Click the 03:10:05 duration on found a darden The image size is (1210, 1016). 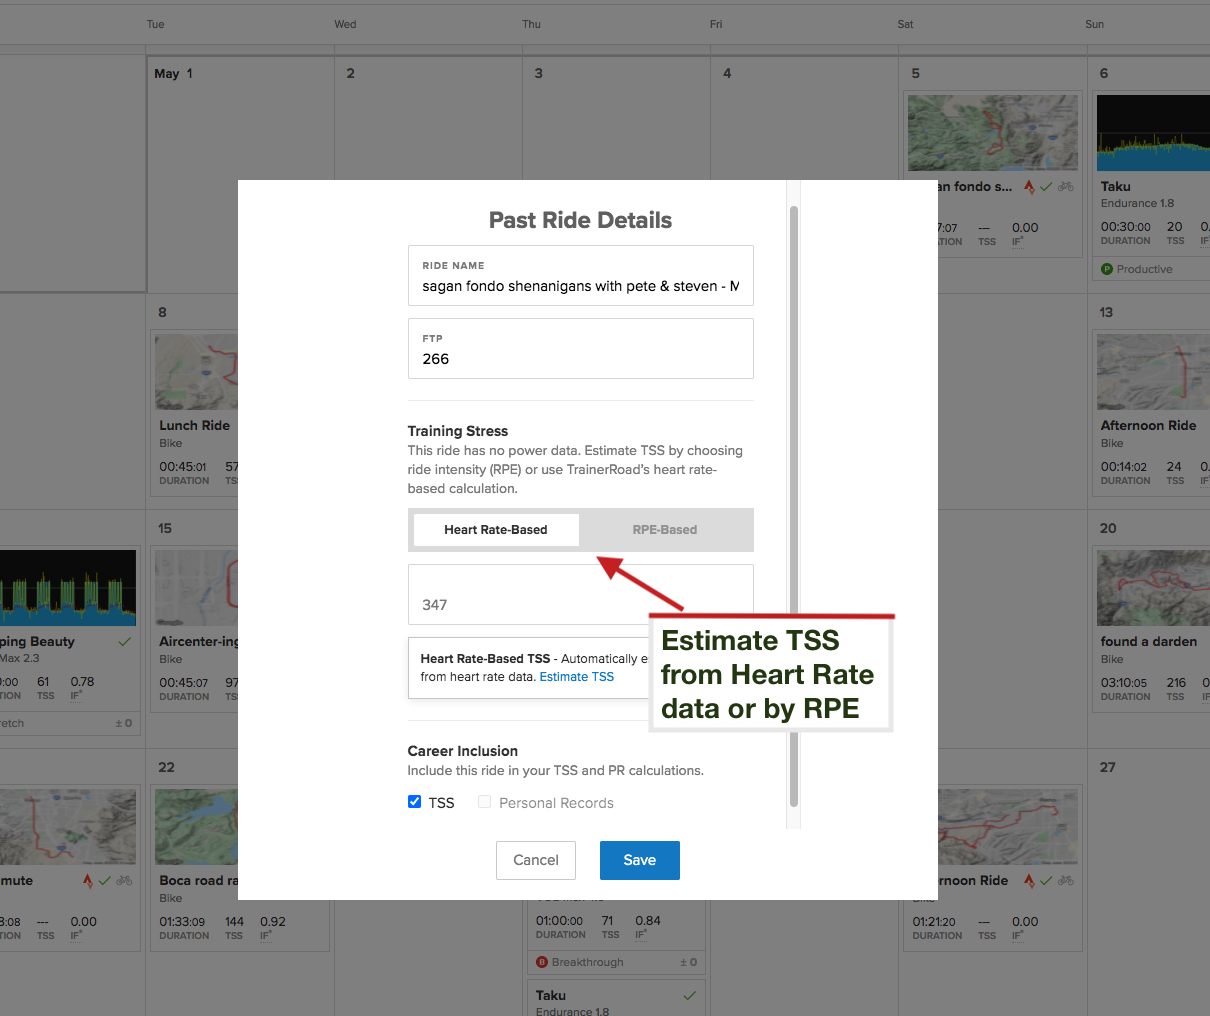(1124, 683)
